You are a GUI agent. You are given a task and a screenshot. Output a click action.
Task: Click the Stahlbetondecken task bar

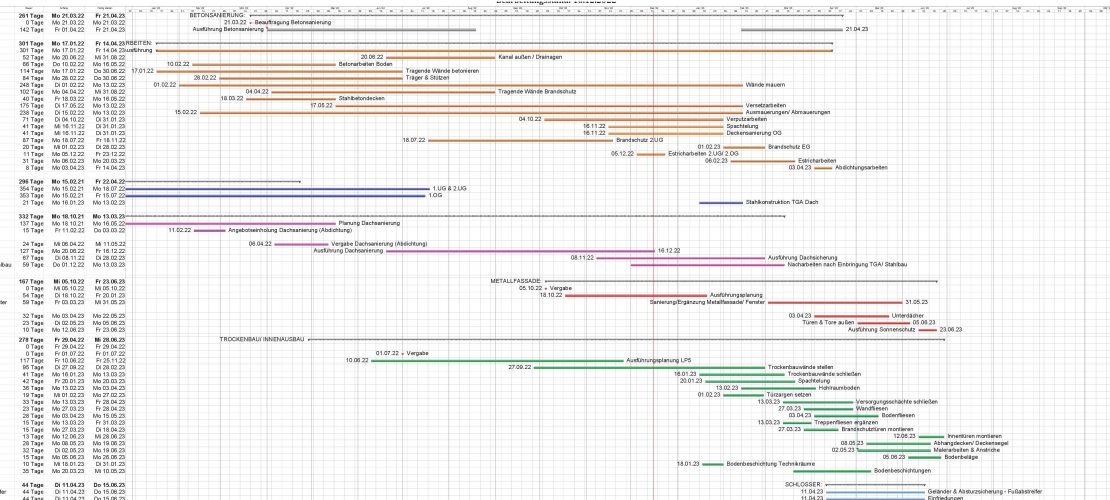290,99
